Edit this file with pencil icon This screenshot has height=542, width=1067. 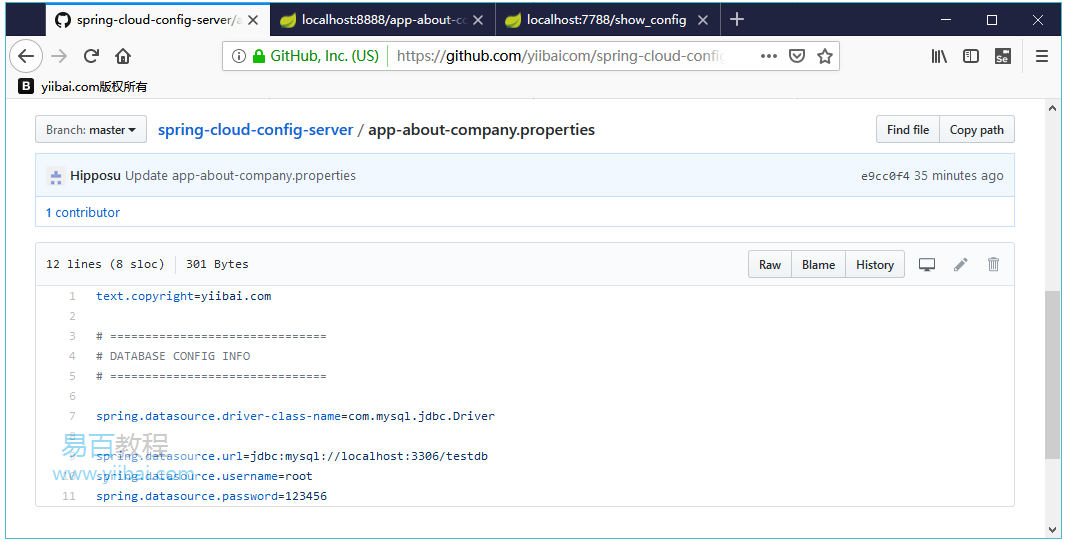tap(960, 265)
